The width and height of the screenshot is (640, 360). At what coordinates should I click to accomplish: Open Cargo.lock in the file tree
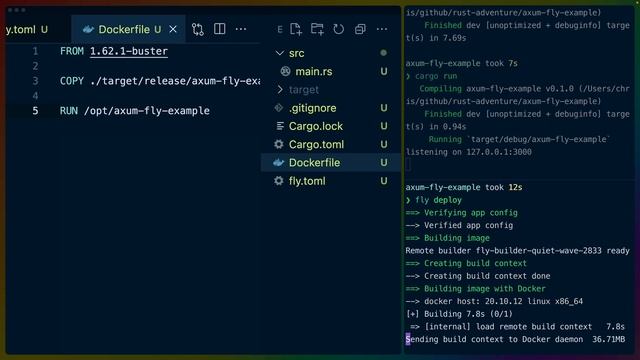(x=316, y=126)
